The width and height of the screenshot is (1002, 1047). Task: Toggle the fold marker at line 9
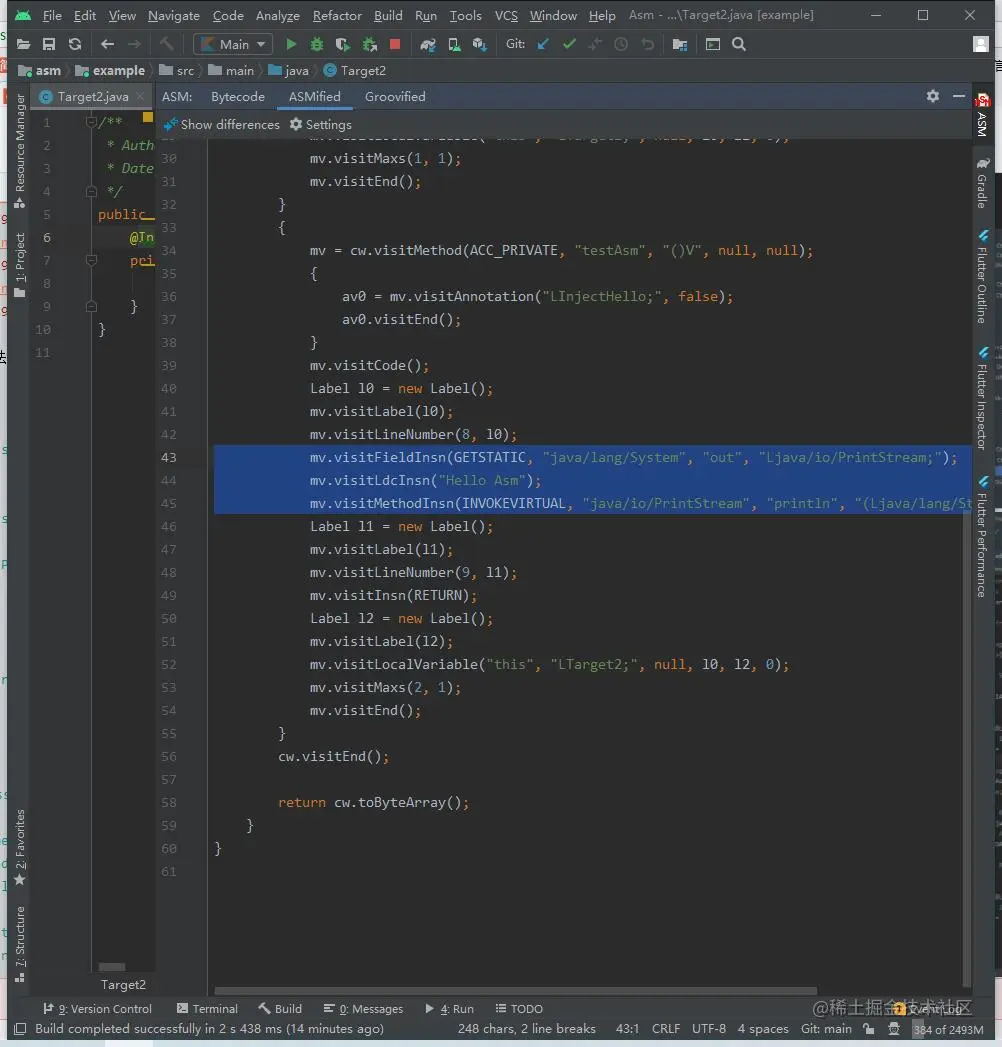click(x=91, y=306)
